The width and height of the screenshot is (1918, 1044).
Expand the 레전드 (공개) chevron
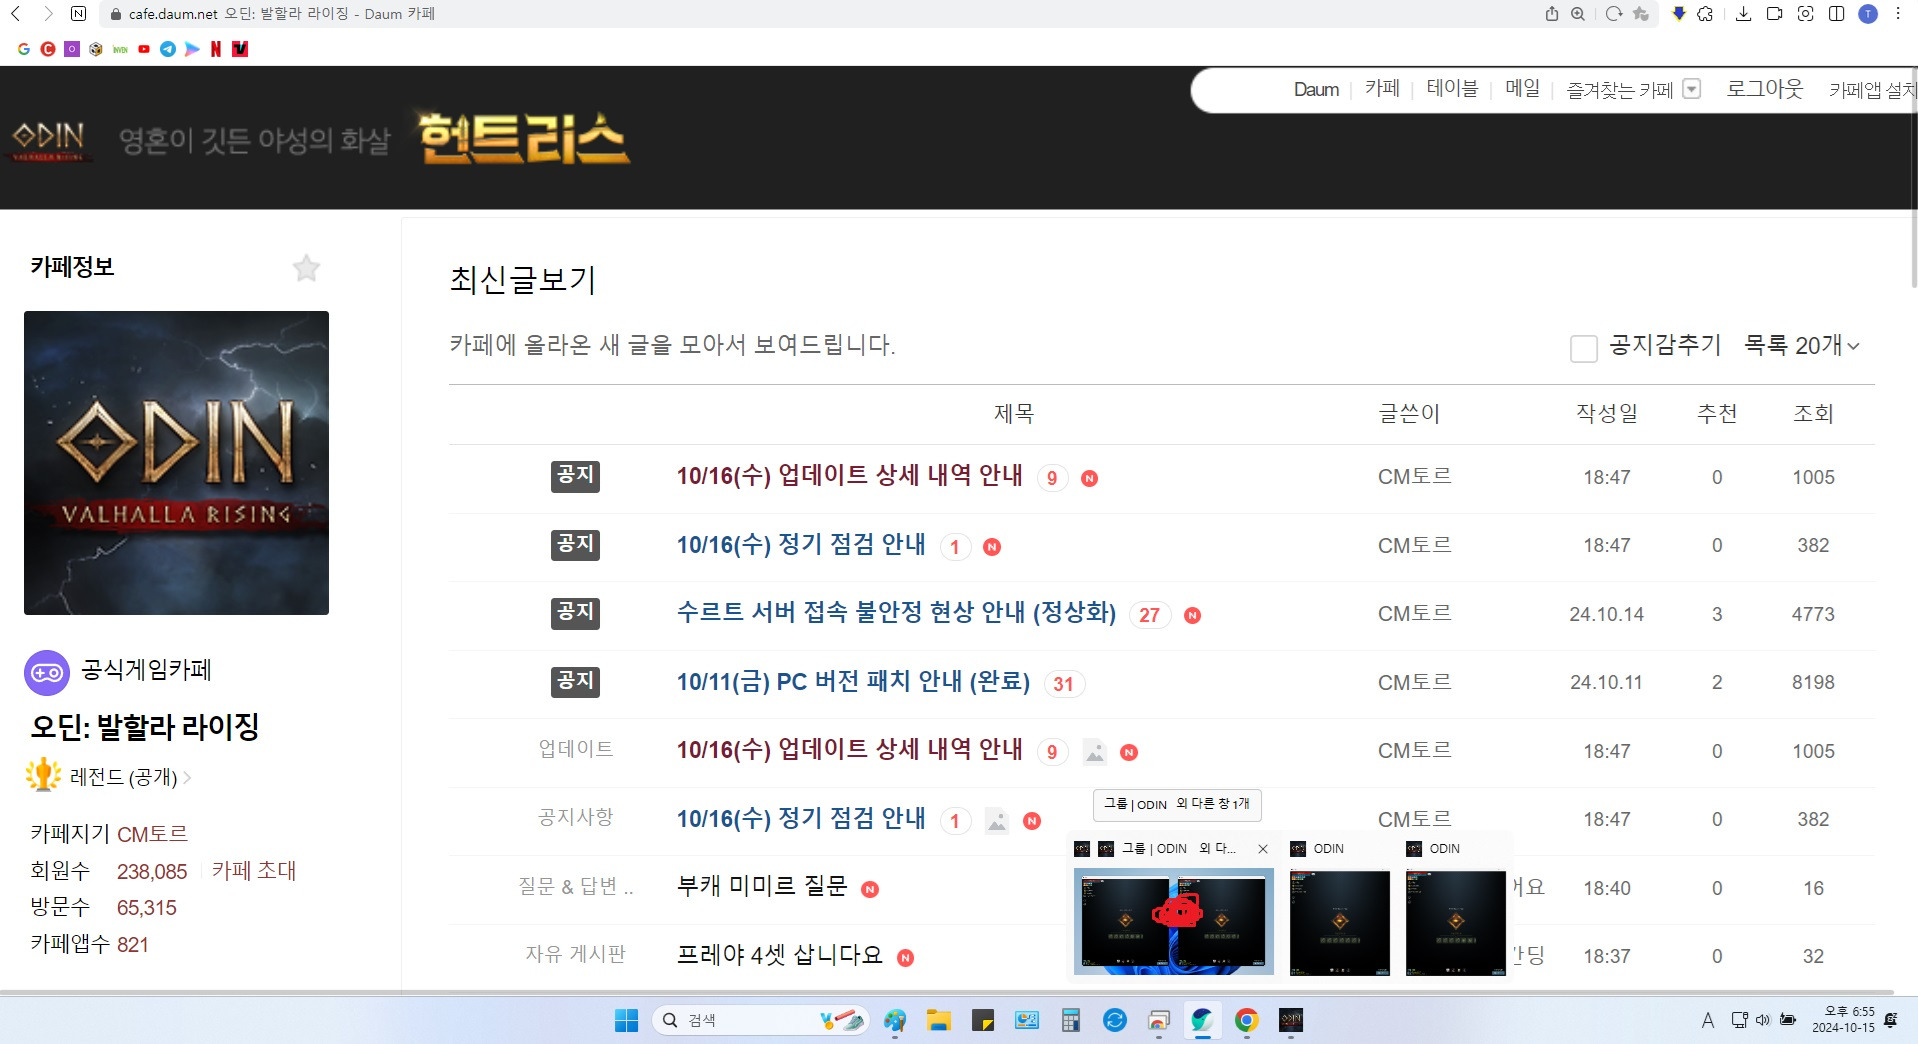(x=187, y=777)
